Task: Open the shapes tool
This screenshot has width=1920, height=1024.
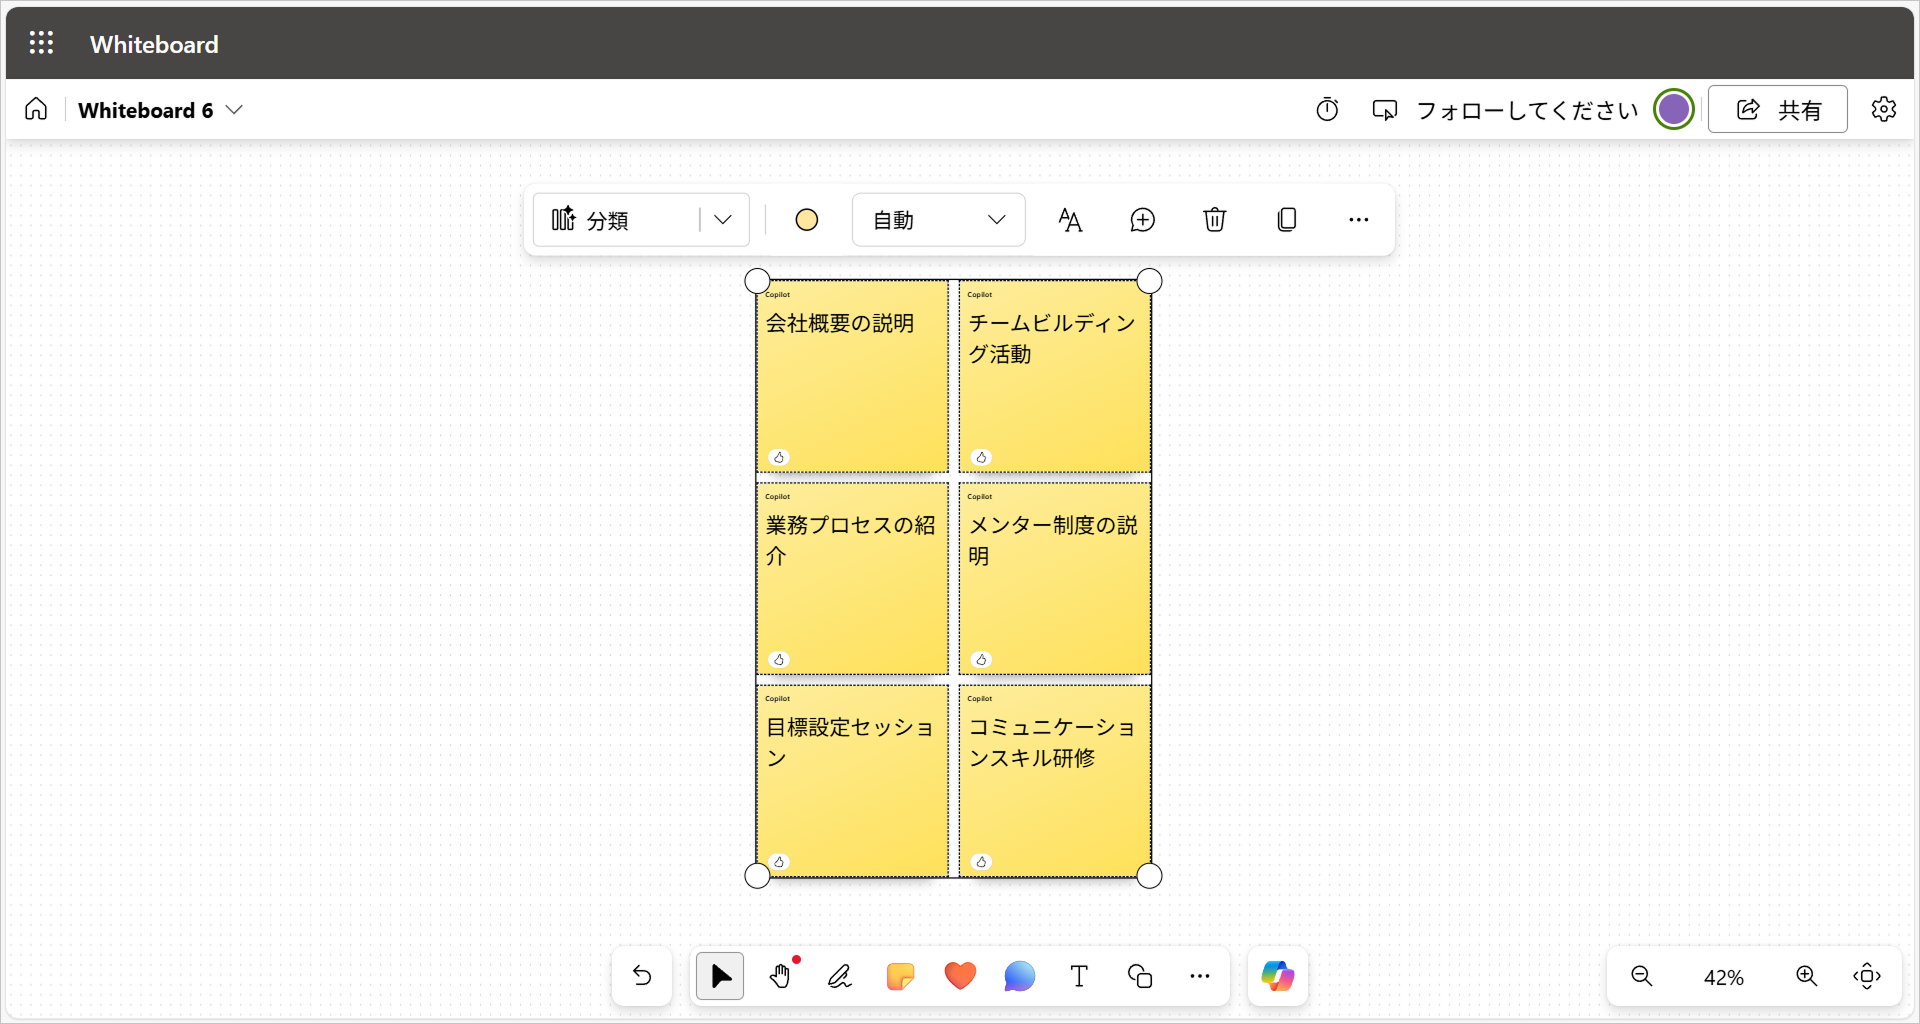Action: point(1140,977)
